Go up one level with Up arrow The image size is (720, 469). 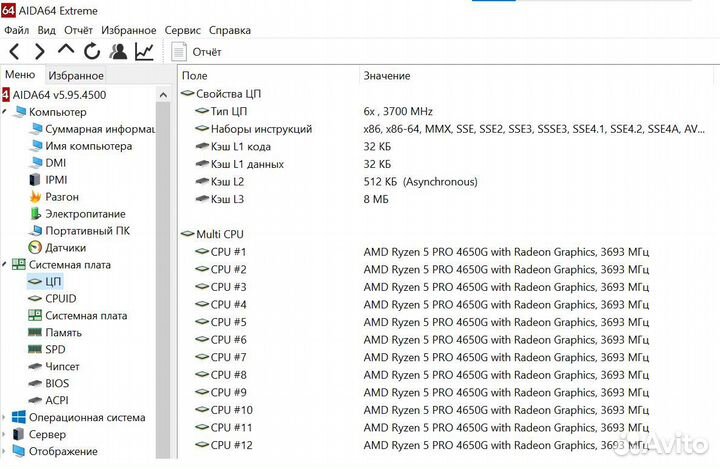tap(66, 51)
